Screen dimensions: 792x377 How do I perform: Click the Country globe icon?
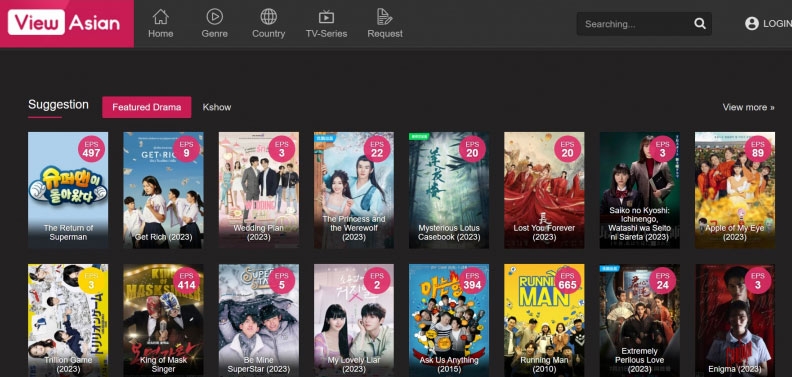point(269,17)
